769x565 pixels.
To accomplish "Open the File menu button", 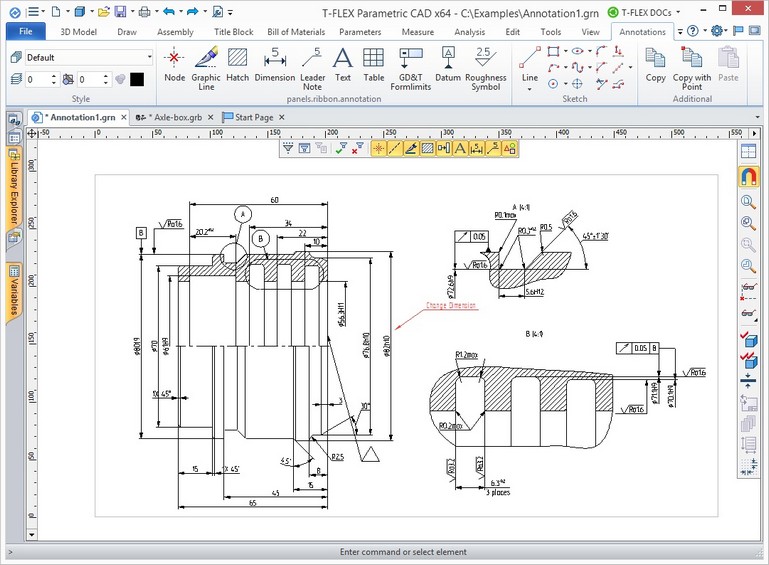I will pos(25,32).
